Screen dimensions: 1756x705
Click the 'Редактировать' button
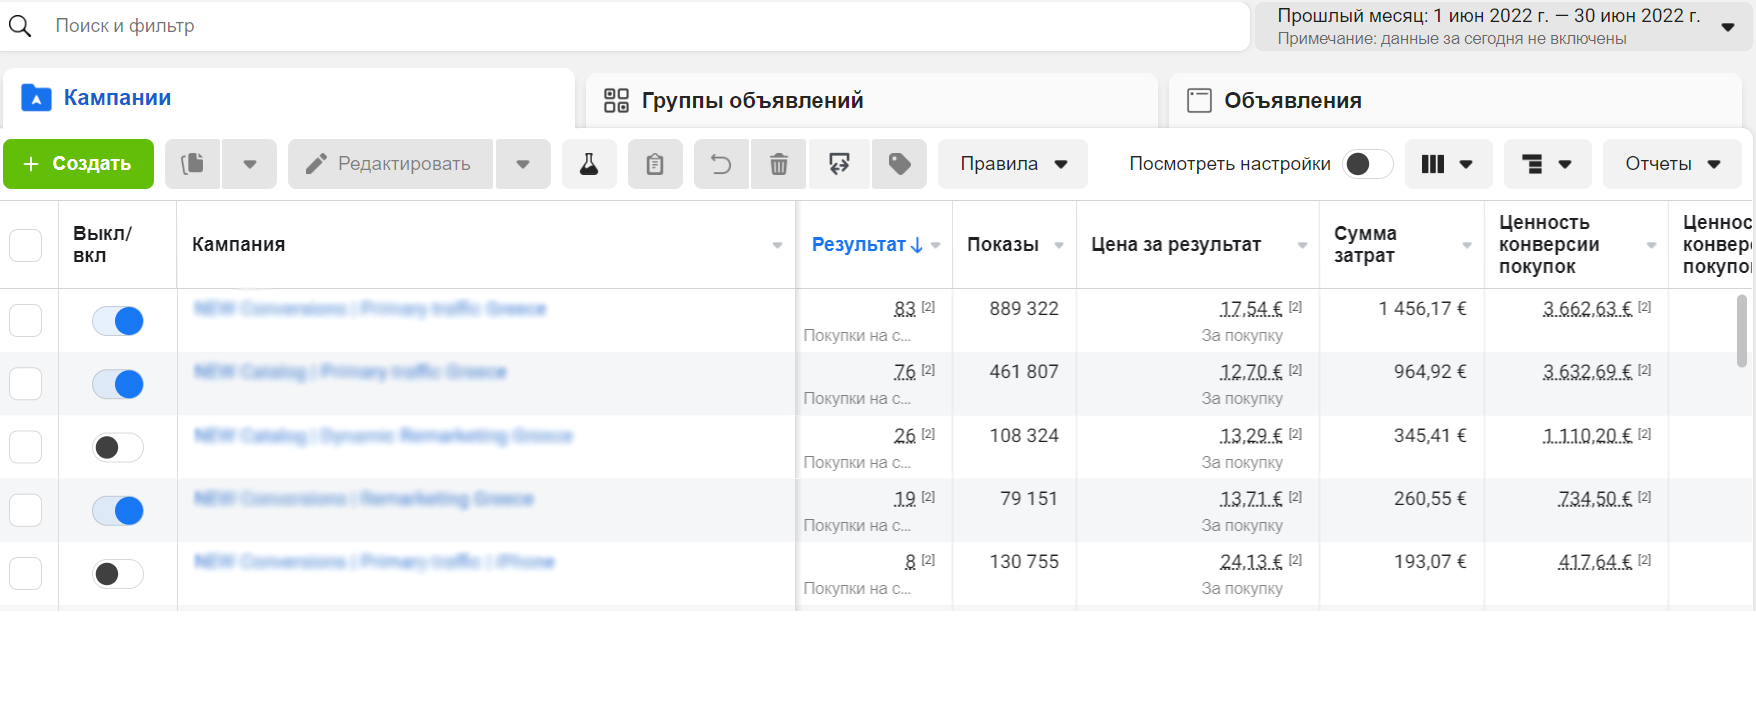[390, 164]
